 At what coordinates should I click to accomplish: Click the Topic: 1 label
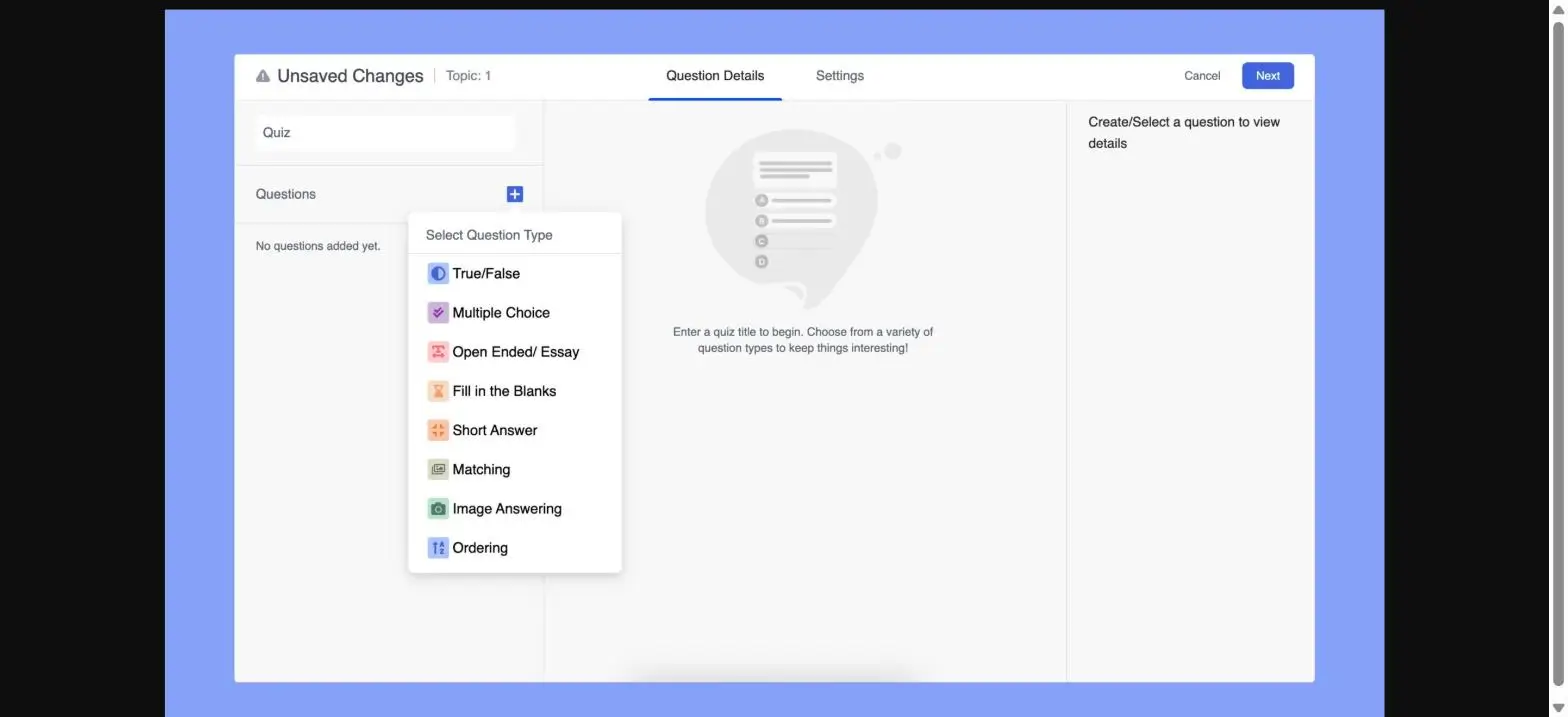[468, 76]
